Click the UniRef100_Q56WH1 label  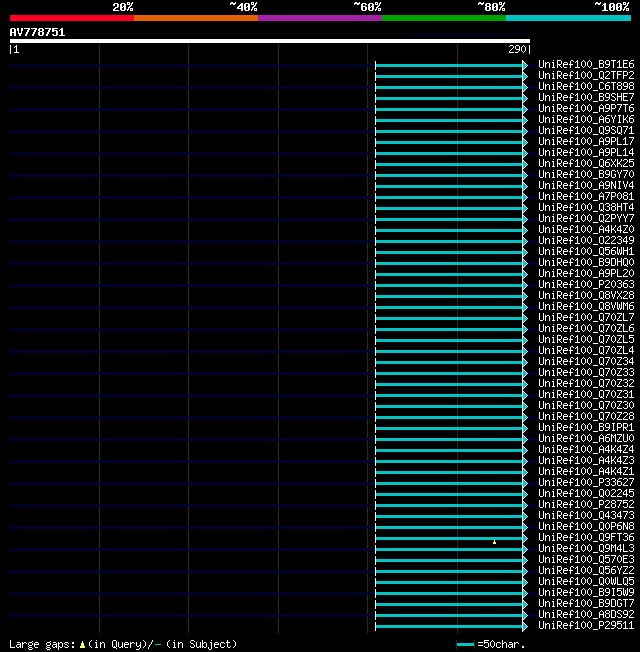[586, 252]
